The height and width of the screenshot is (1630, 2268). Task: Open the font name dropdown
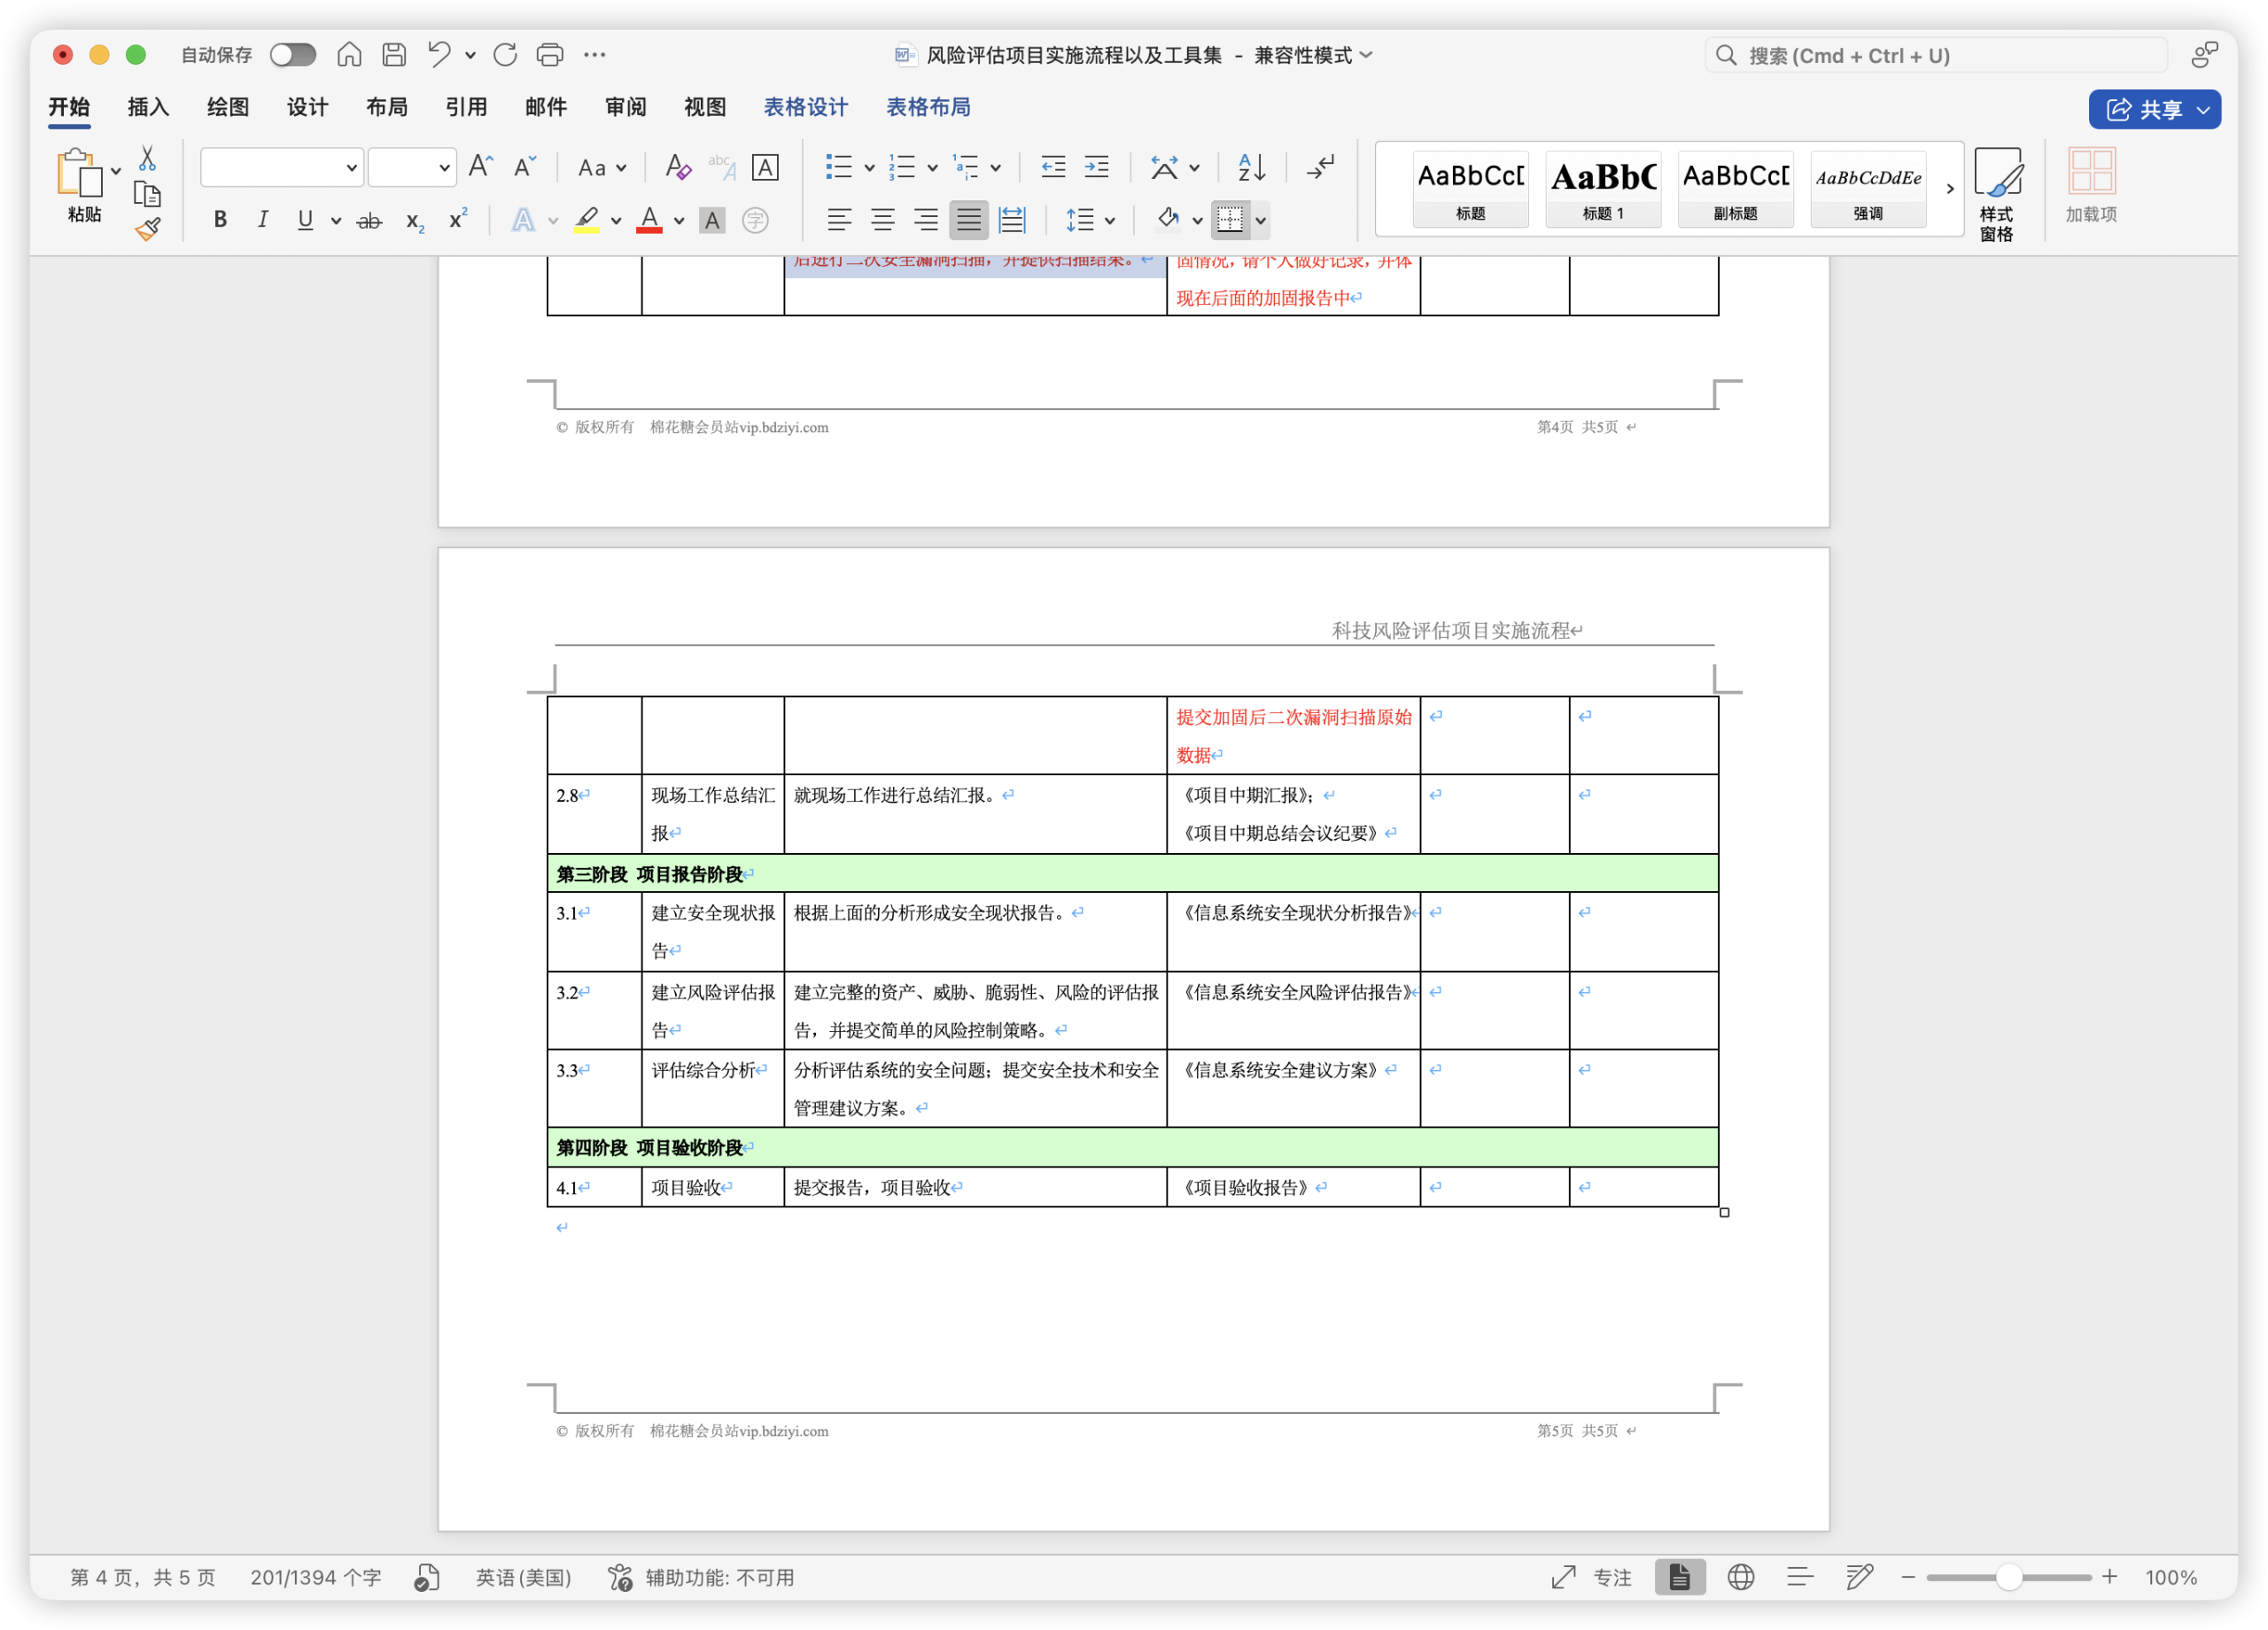coord(351,168)
